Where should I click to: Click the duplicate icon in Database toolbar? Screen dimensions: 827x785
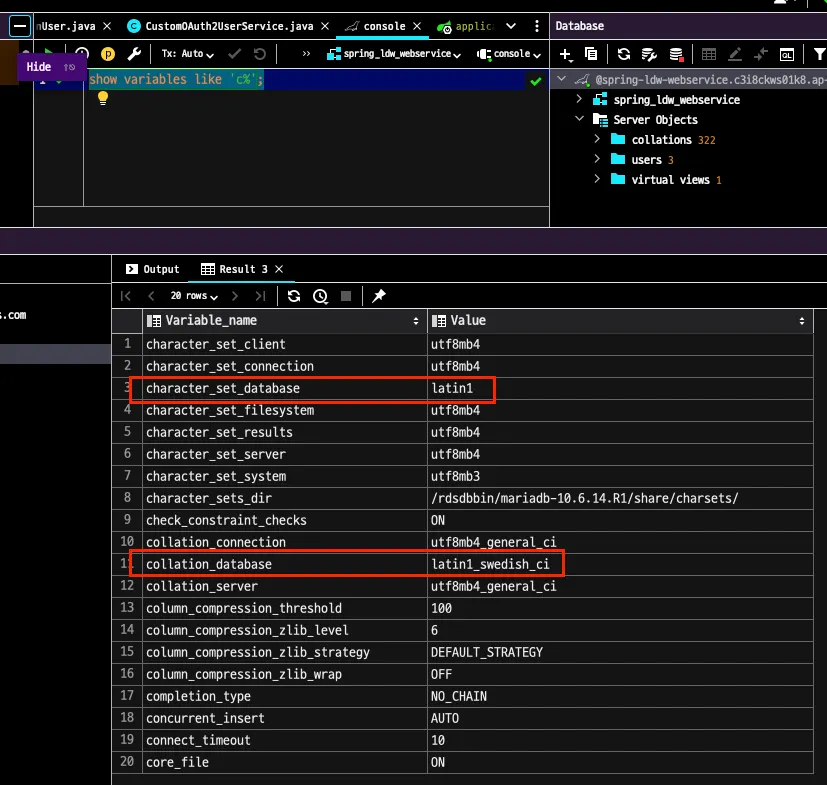pyautogui.click(x=591, y=54)
